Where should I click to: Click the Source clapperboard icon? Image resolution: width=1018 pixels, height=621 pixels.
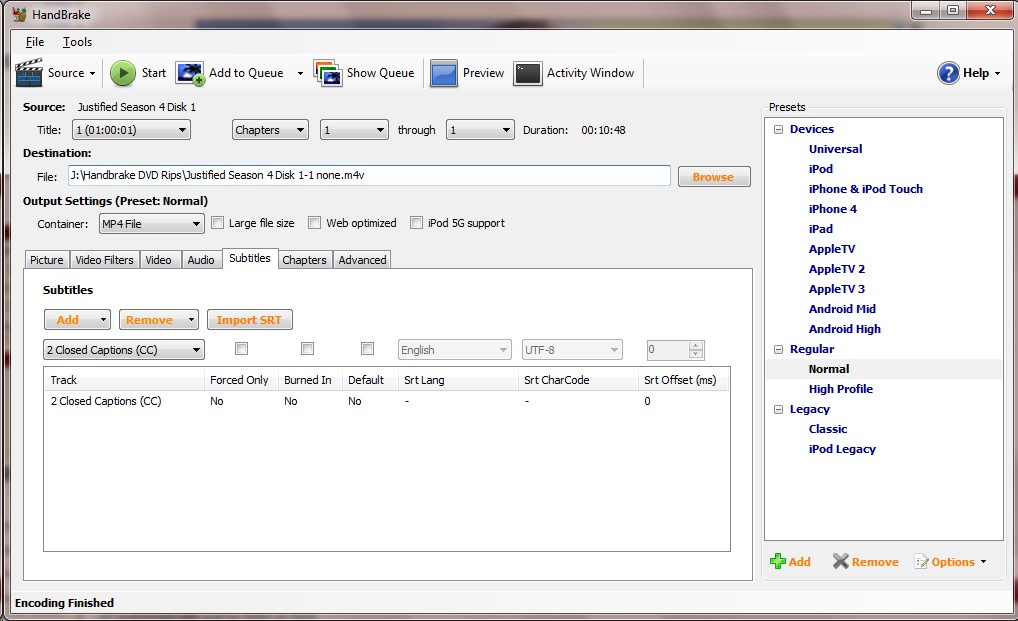pos(29,73)
